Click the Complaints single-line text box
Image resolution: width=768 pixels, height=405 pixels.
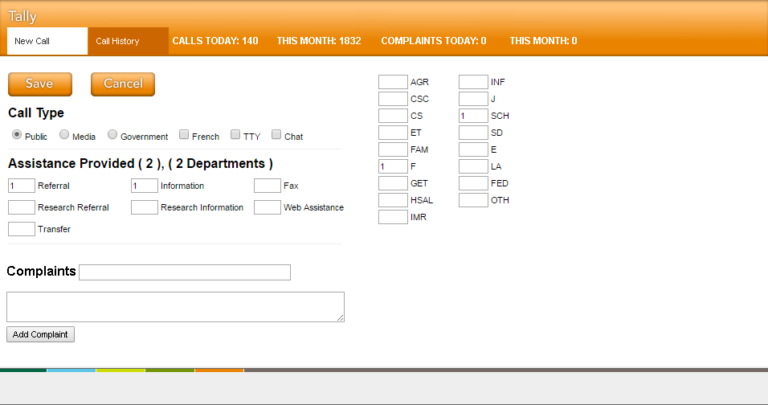click(185, 272)
